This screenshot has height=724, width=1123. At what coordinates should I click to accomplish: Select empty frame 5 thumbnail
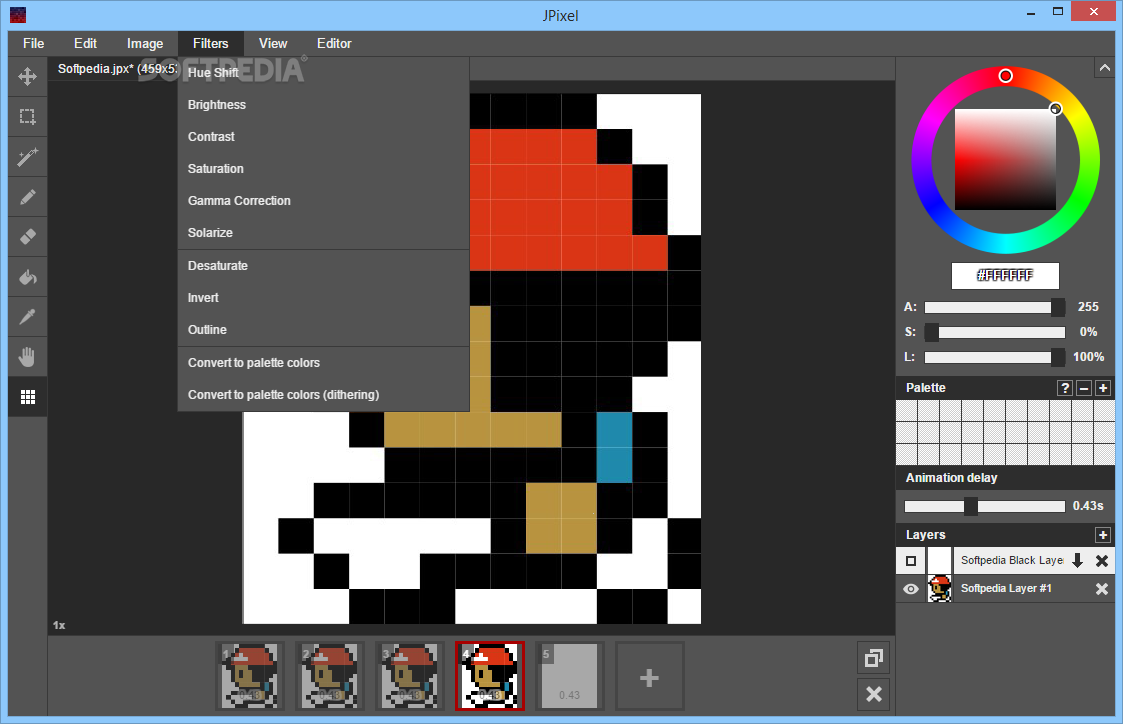[570, 676]
